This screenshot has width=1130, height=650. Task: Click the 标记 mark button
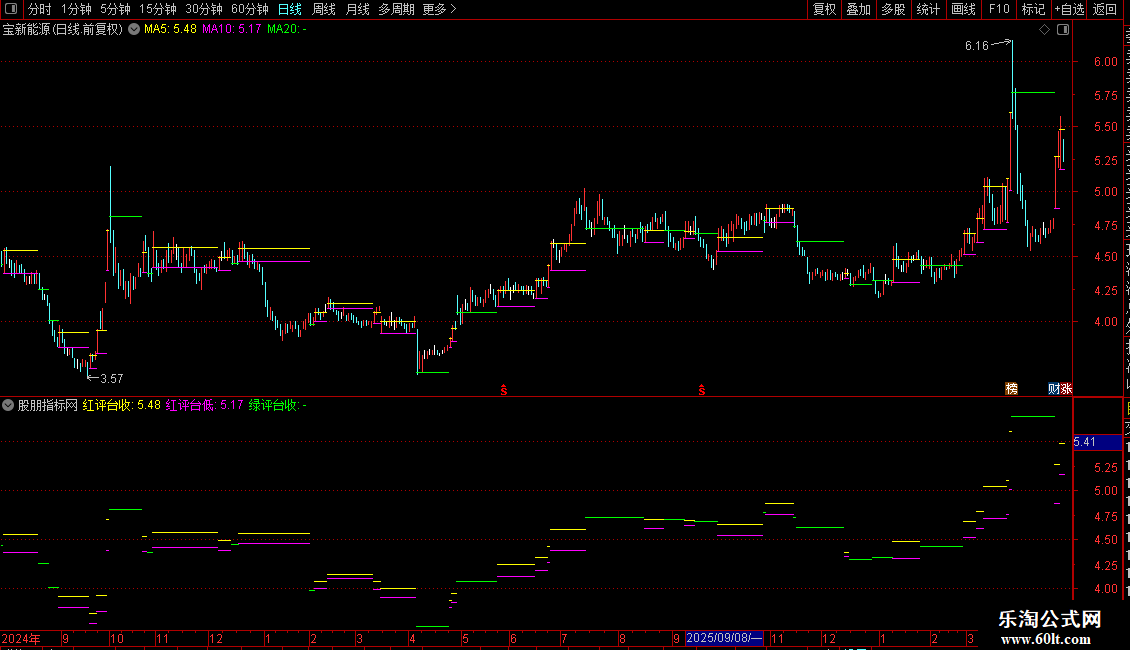click(1033, 9)
